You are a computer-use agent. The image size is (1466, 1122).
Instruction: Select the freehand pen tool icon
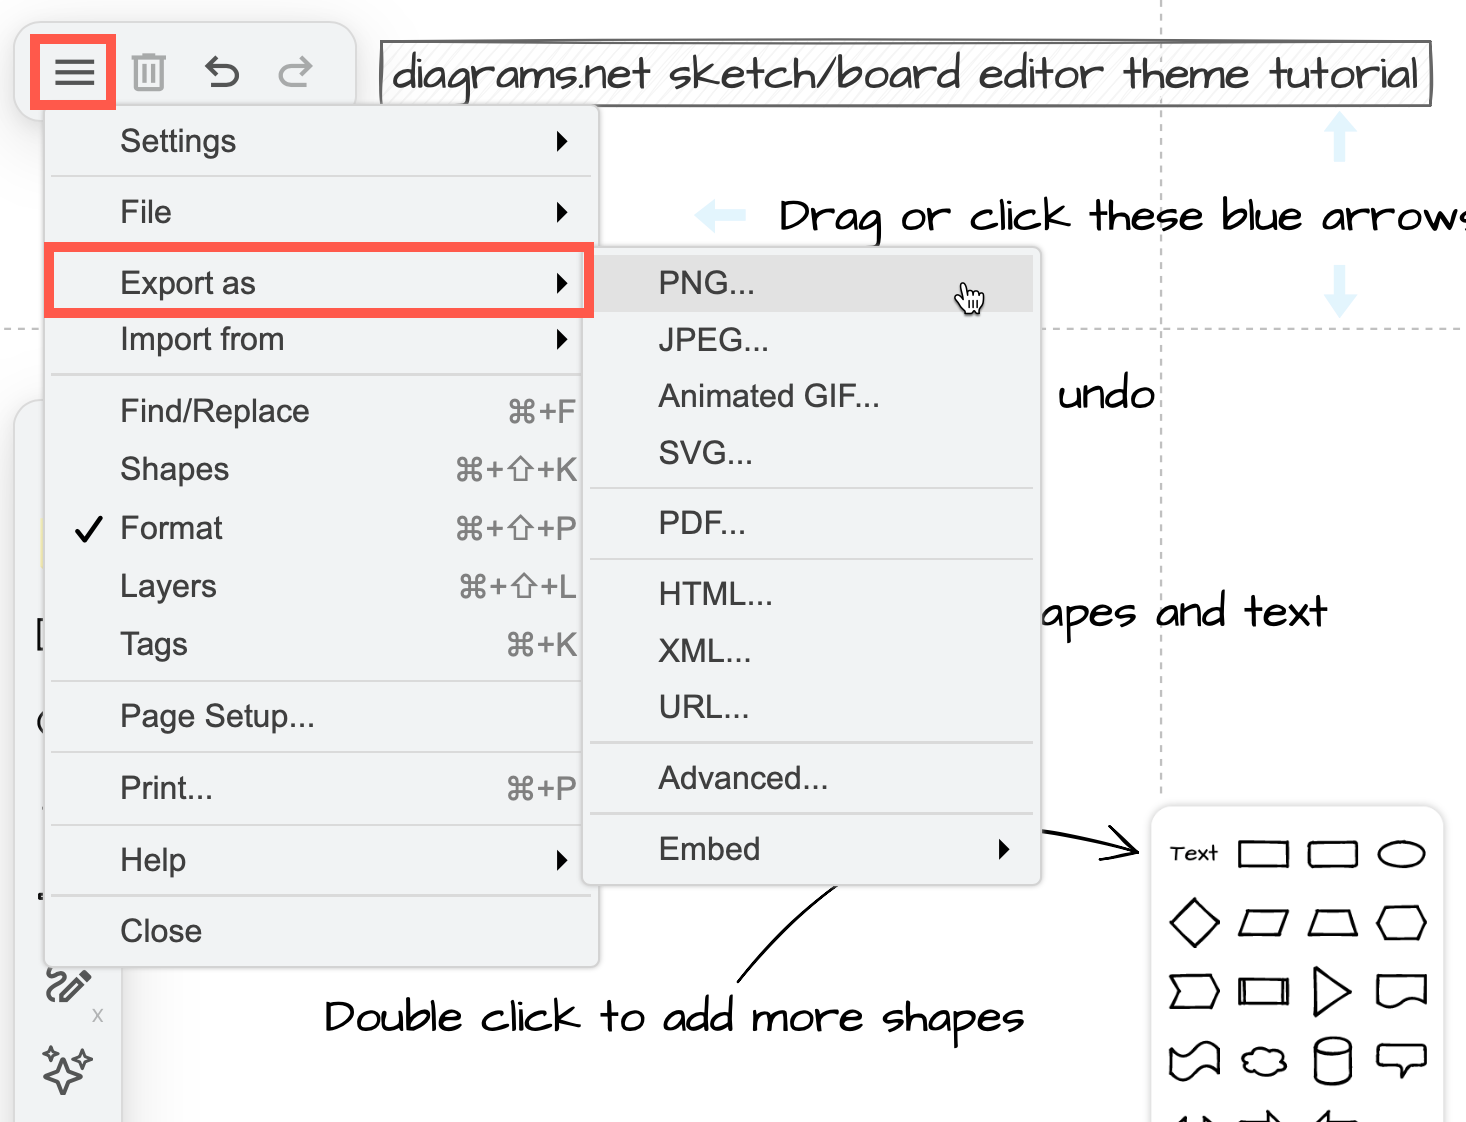(x=68, y=986)
